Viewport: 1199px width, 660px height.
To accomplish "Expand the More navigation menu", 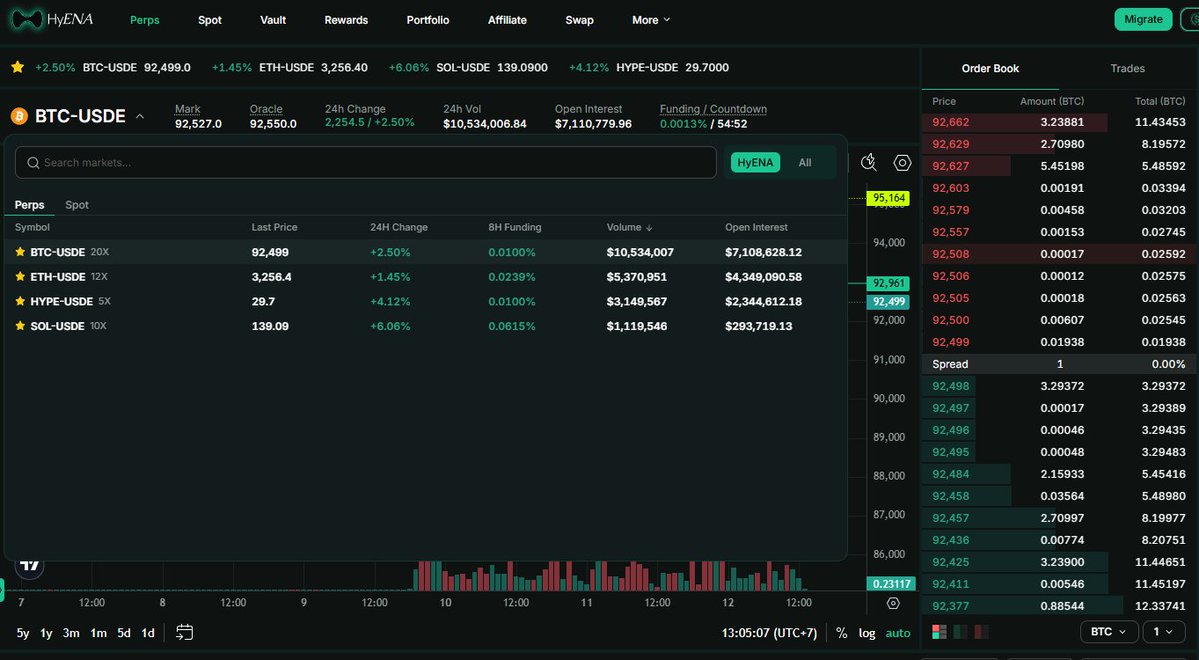I will click(651, 20).
